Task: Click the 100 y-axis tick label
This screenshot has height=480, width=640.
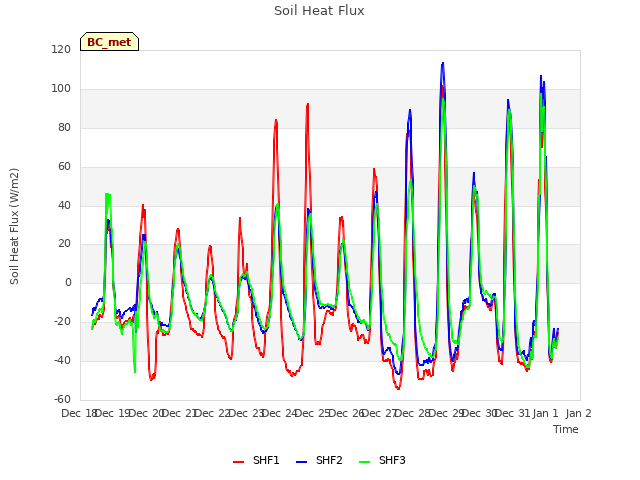Action: tap(61, 89)
